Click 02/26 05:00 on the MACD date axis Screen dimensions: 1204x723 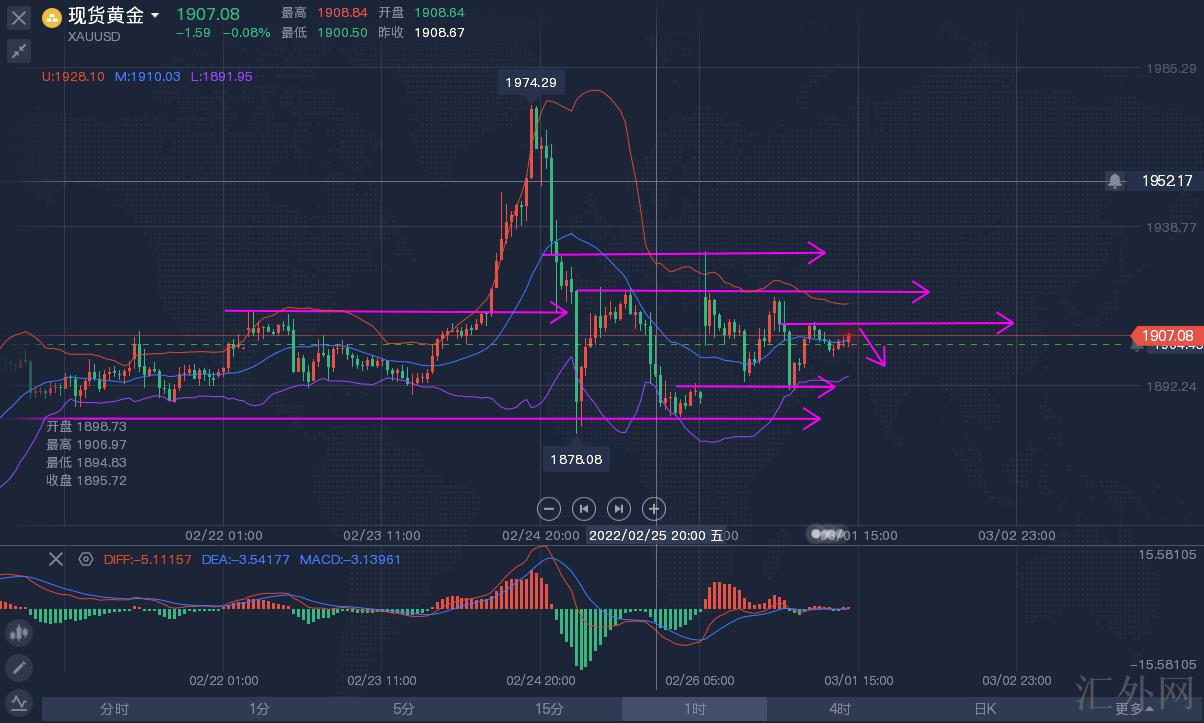click(x=699, y=681)
